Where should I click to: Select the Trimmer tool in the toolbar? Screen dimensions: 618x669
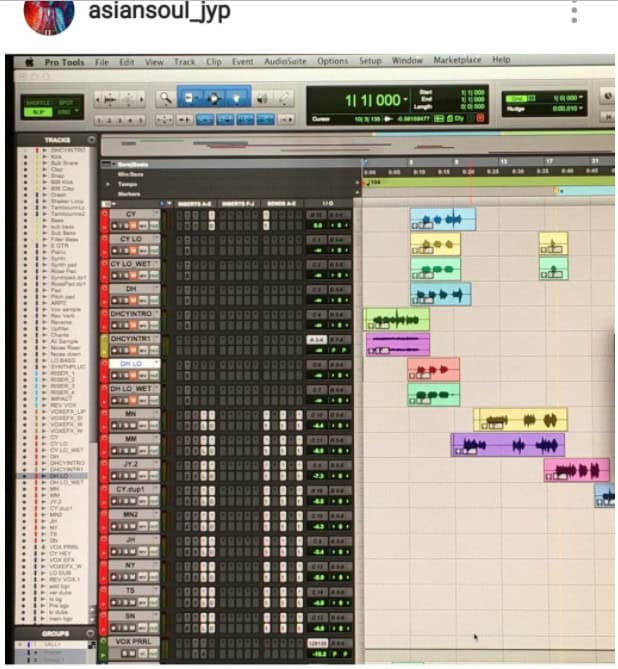pos(190,99)
